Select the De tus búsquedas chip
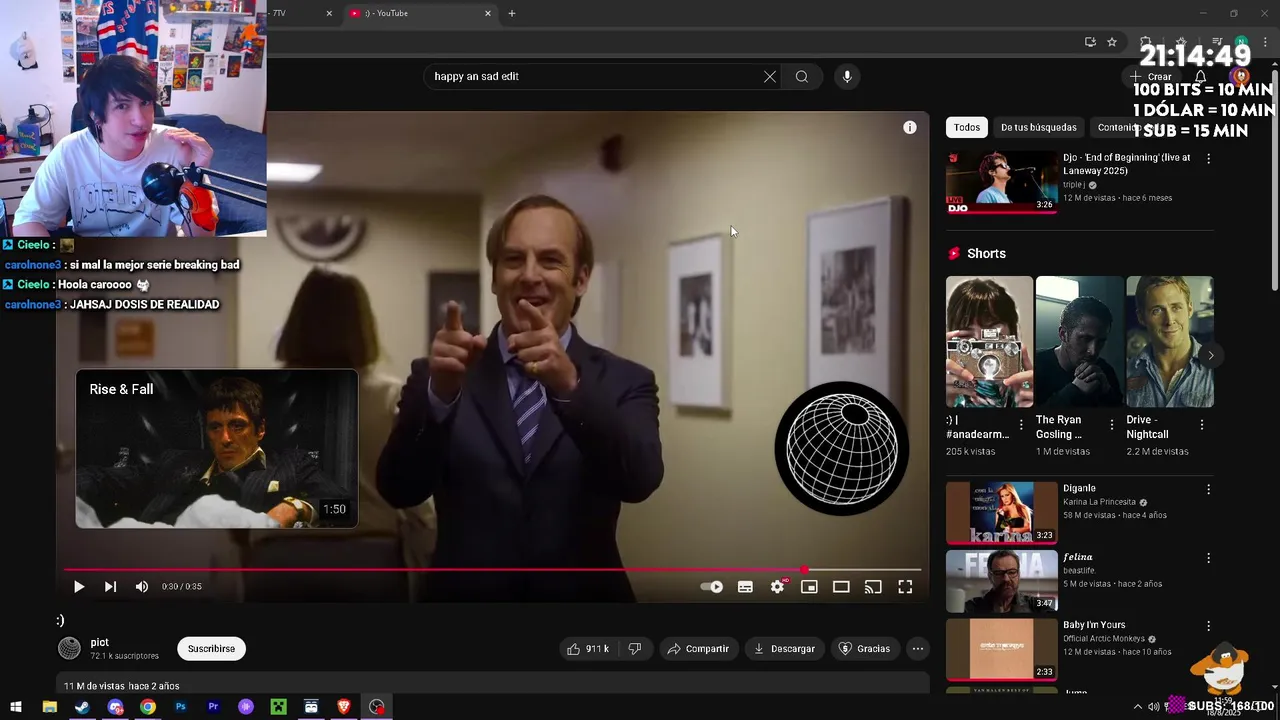This screenshot has height=720, width=1280. (x=1039, y=127)
